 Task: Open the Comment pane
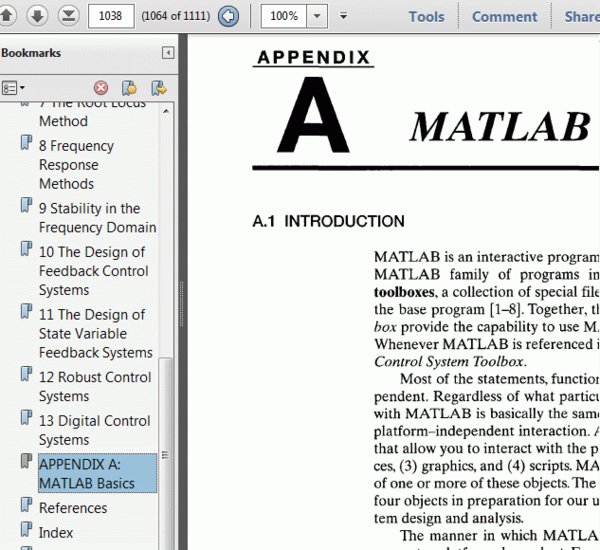click(x=504, y=16)
